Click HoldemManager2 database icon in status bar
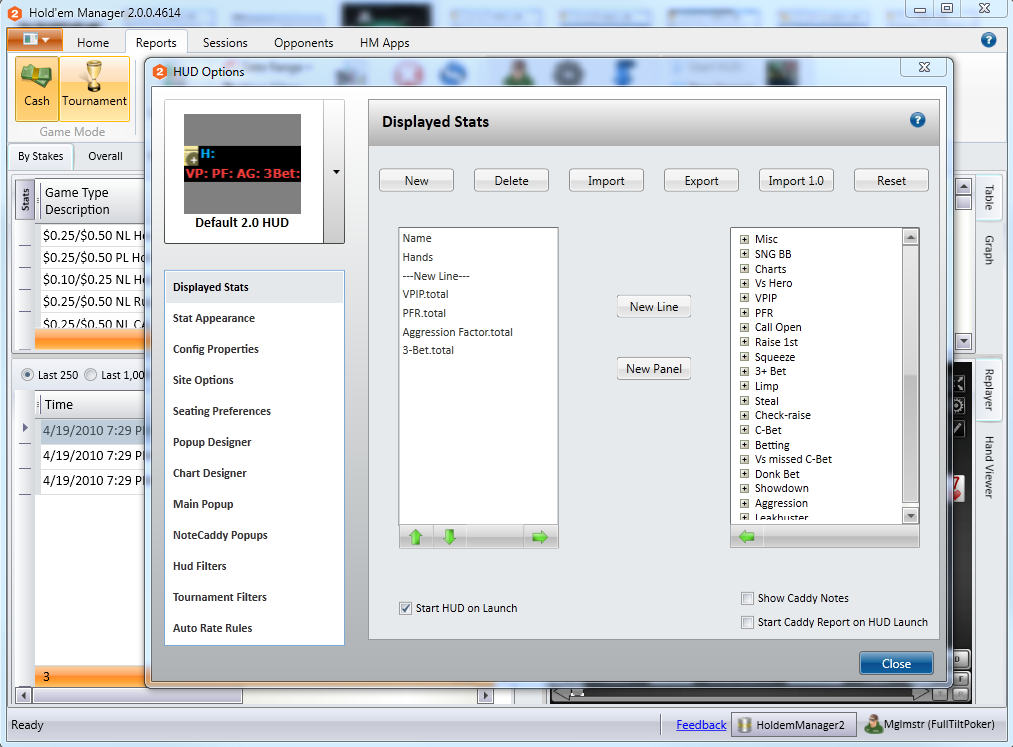The width and height of the screenshot is (1013, 747). click(744, 725)
